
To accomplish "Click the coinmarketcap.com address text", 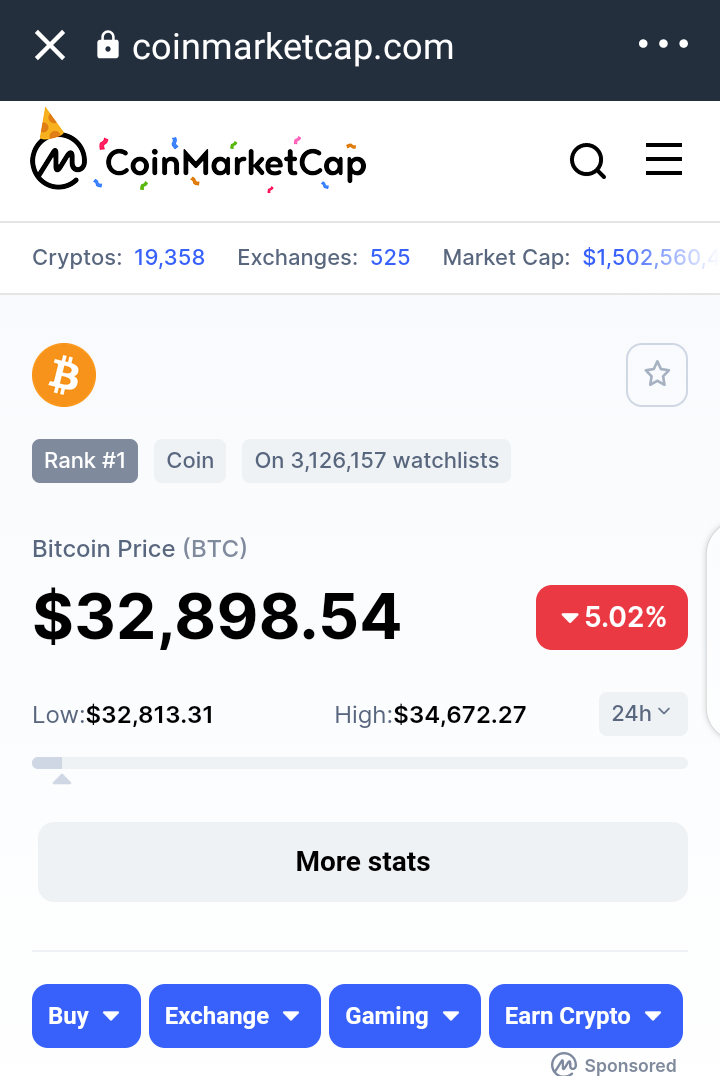I will [x=293, y=47].
